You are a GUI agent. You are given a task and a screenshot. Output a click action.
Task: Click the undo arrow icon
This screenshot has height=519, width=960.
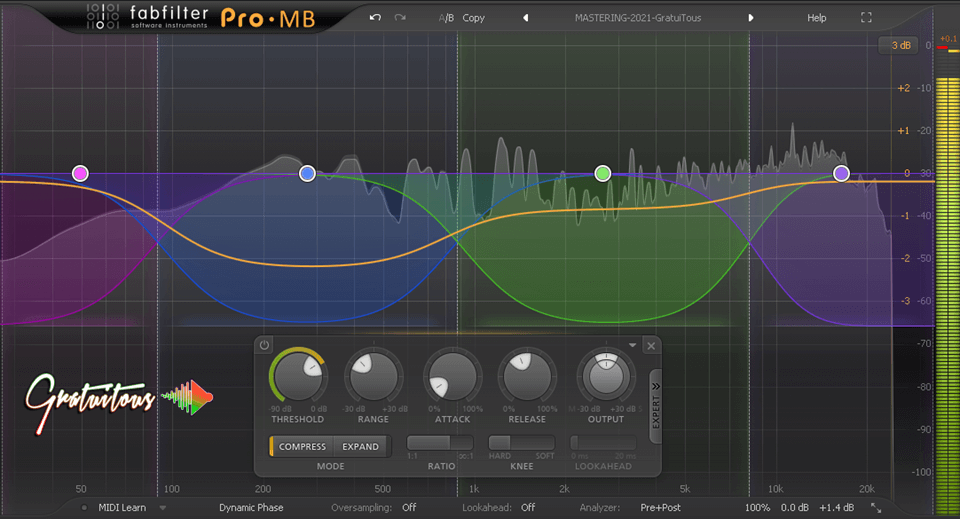(375, 18)
